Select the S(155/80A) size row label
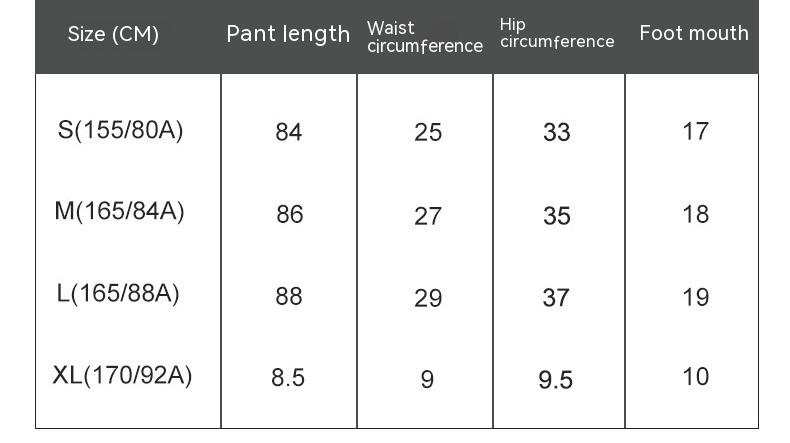The image size is (790, 443). [x=121, y=131]
